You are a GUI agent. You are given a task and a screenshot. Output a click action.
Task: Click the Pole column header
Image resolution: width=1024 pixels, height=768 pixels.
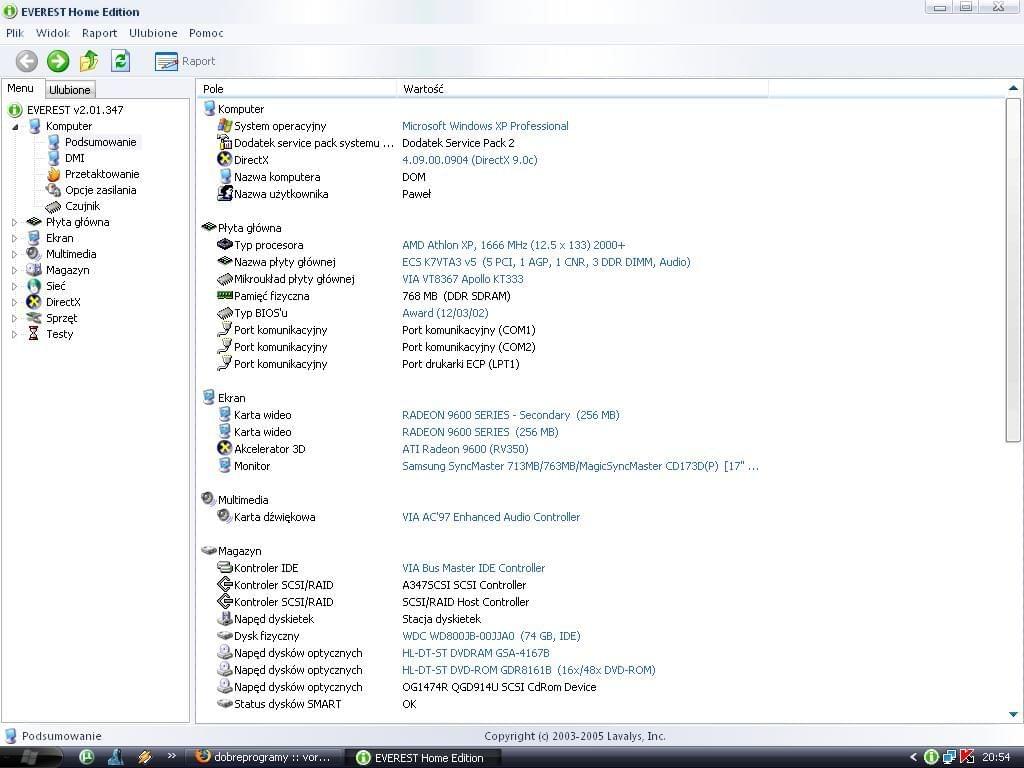(296, 89)
